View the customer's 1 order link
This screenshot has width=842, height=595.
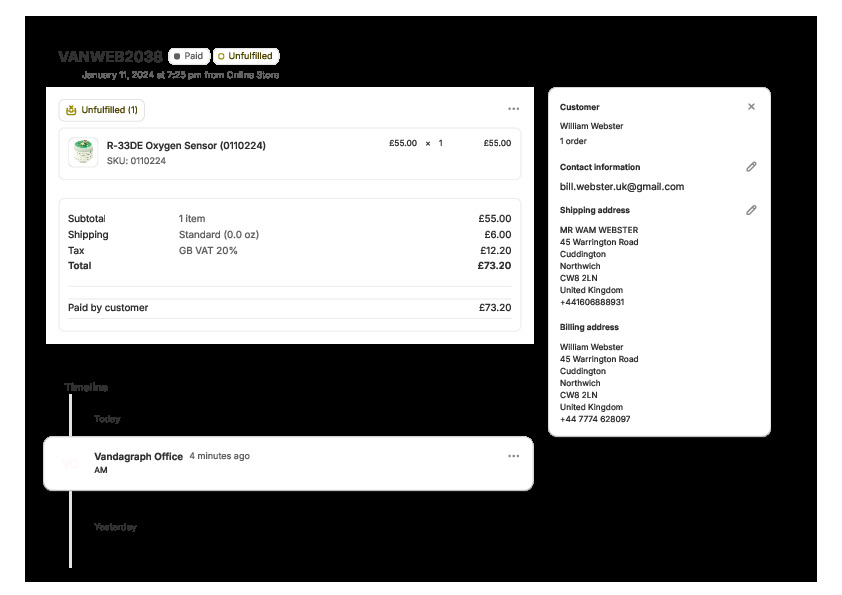coord(574,141)
